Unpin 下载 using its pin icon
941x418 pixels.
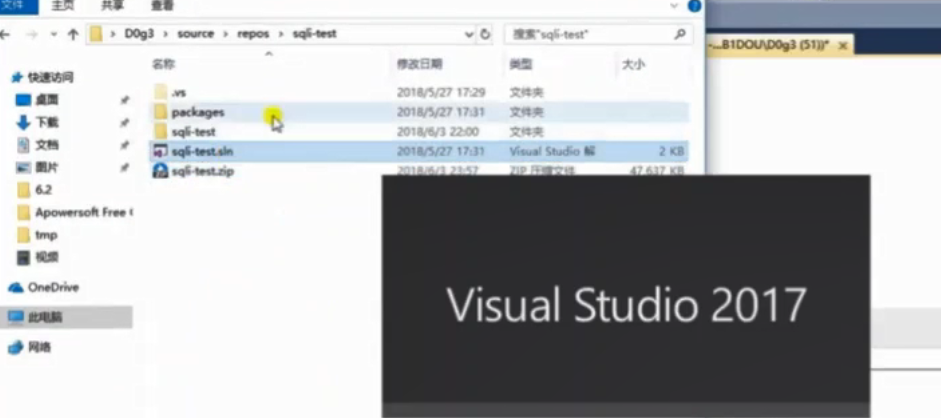pos(124,122)
